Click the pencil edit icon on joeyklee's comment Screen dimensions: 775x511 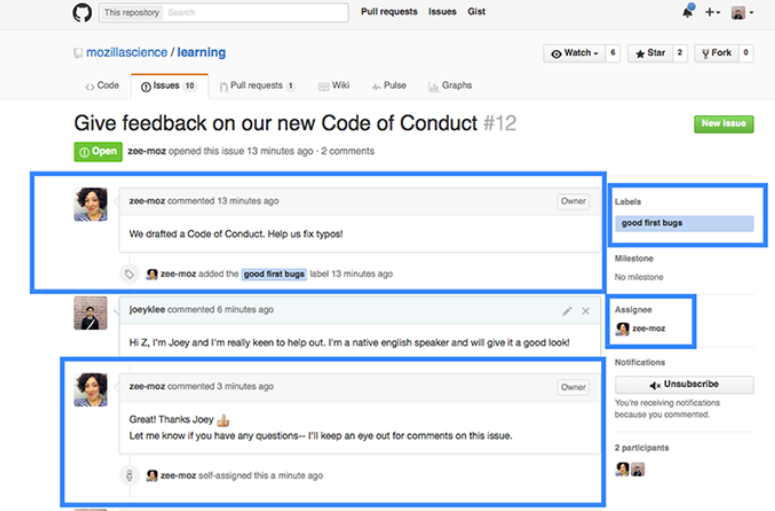point(567,311)
